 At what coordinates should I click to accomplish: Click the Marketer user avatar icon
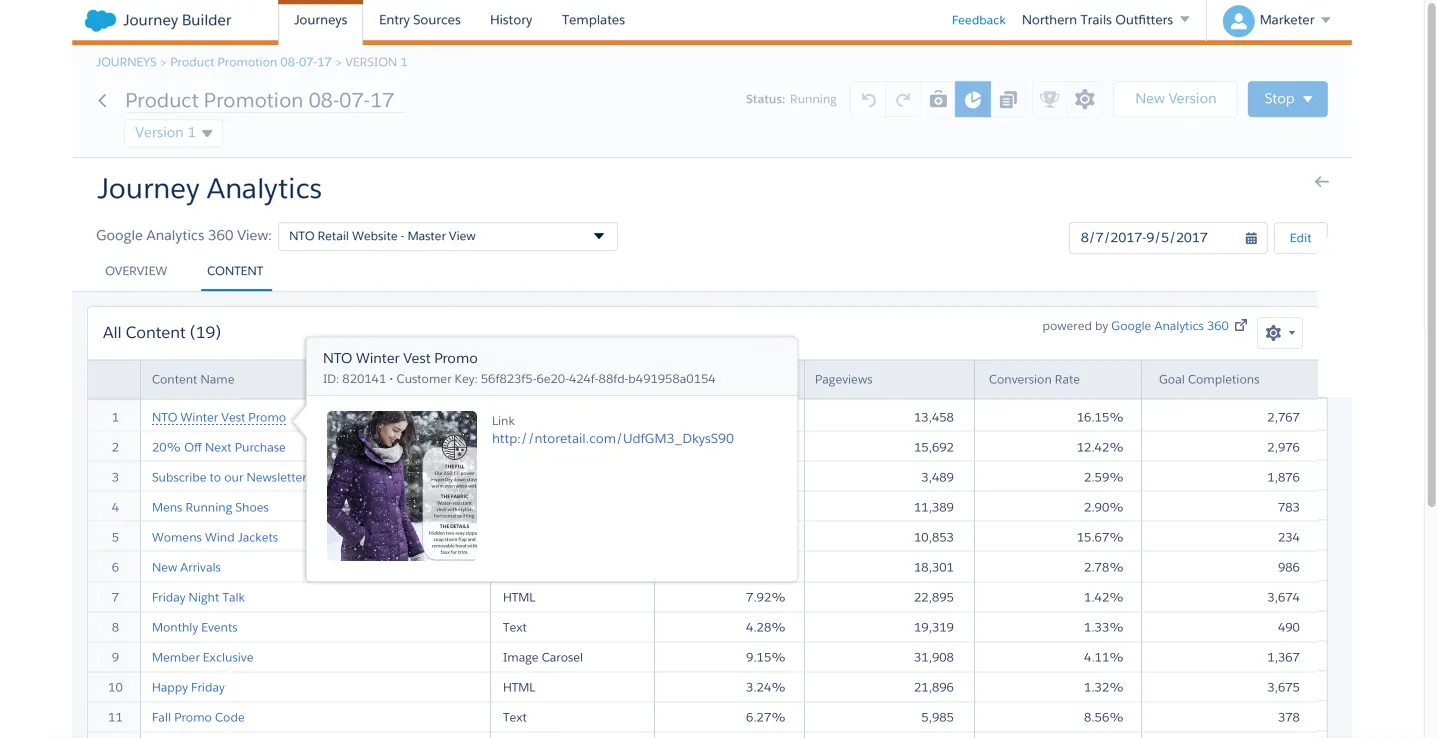1238,20
